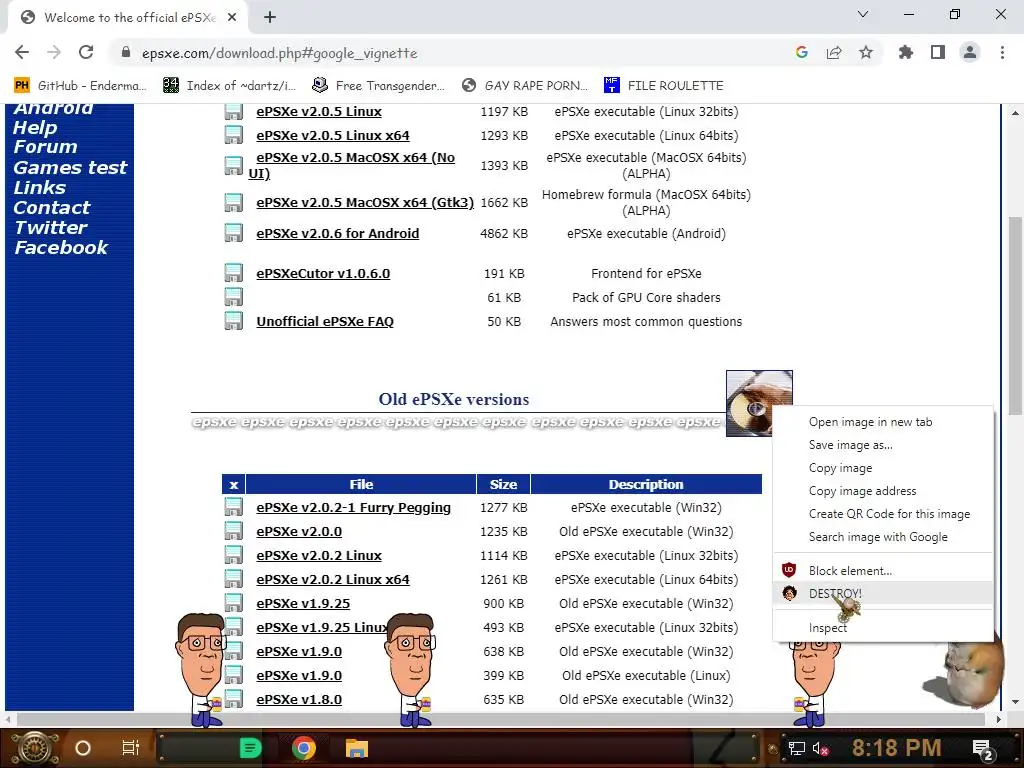Open a new tab with plus button
Image resolution: width=1024 pixels, height=768 pixels.
[270, 17]
